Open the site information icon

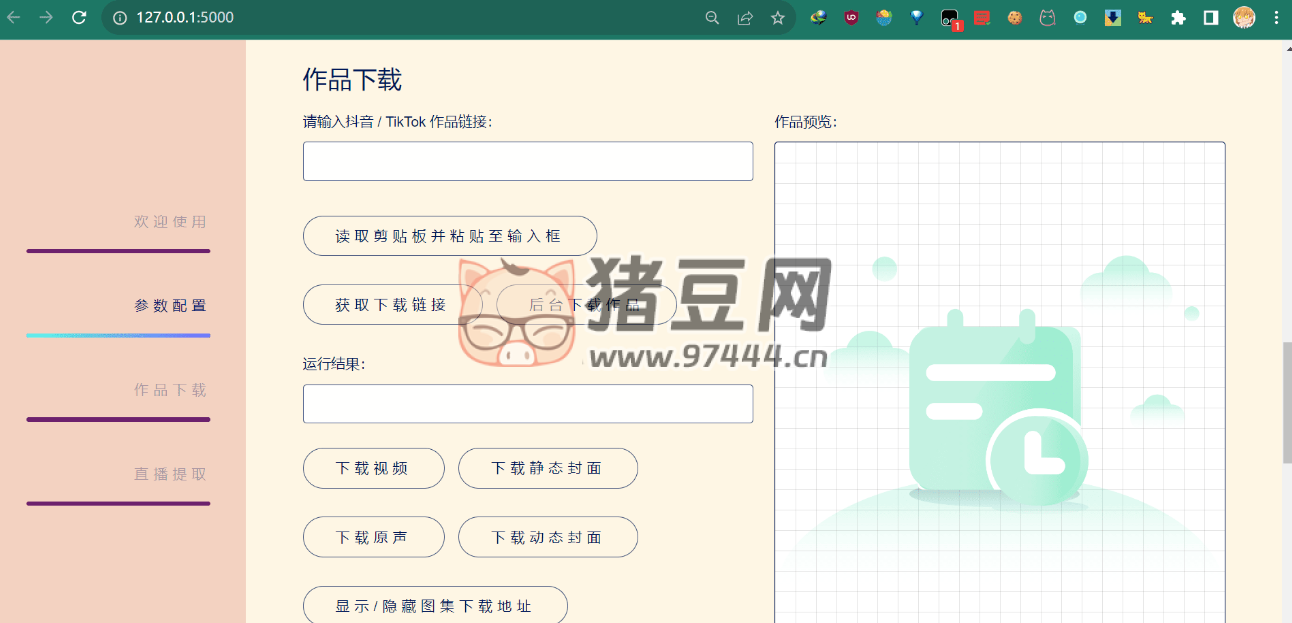pyautogui.click(x=120, y=17)
